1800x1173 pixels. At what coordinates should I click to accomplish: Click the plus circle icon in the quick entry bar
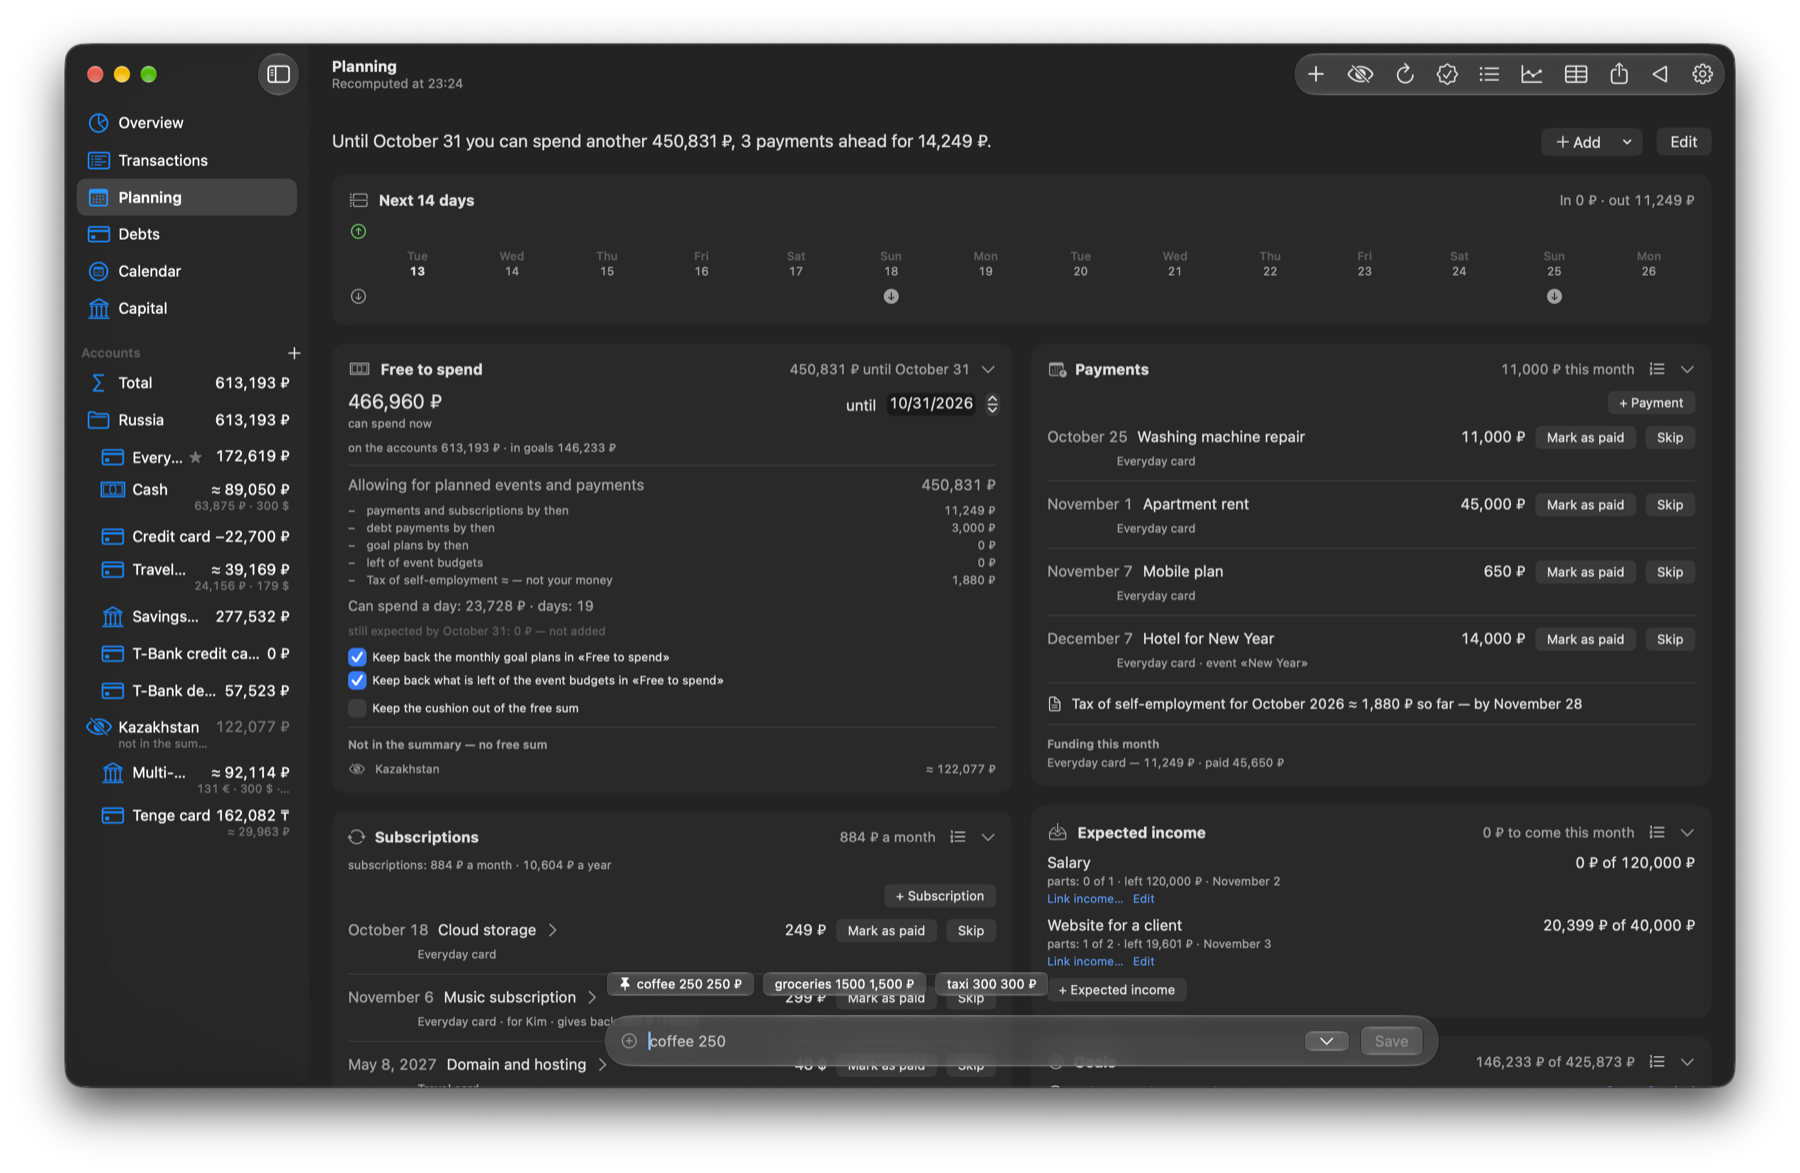(x=629, y=1041)
